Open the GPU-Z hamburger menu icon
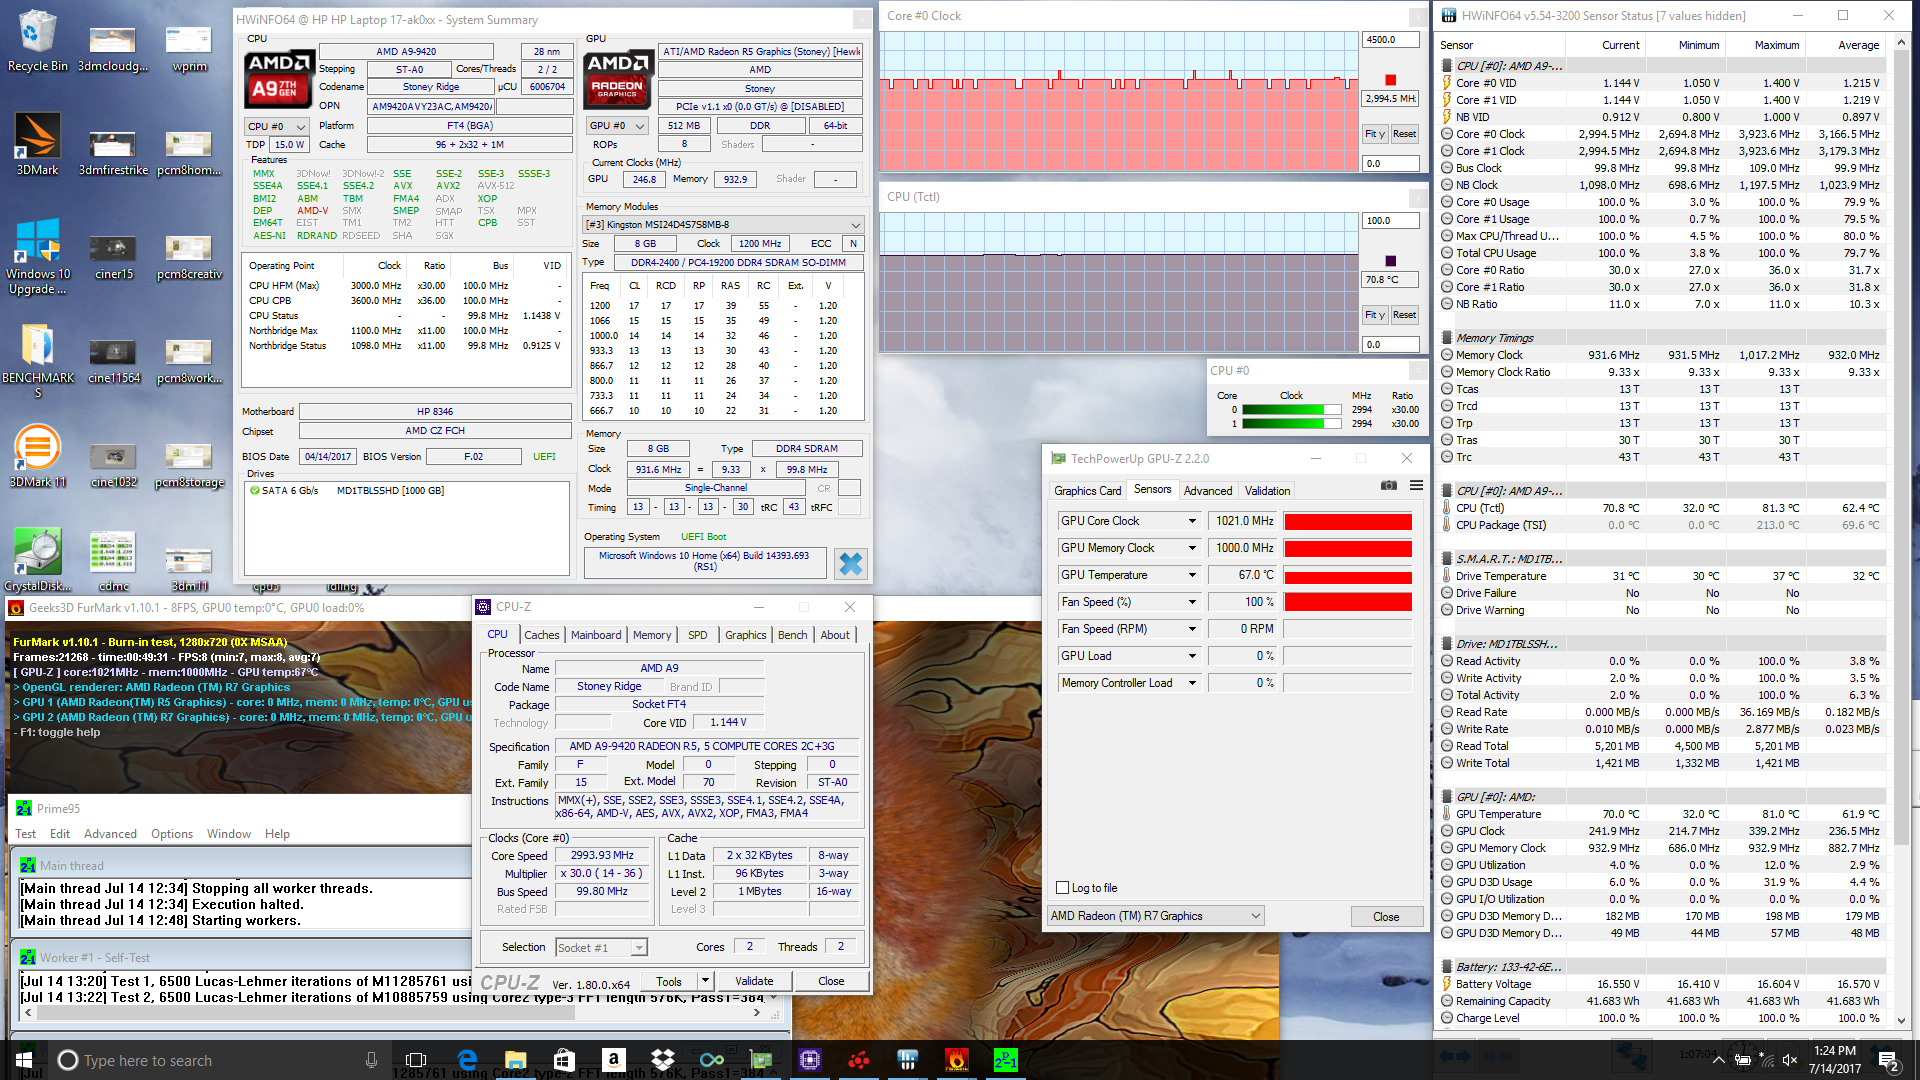Screen dimensions: 1920x1080 1416,485
